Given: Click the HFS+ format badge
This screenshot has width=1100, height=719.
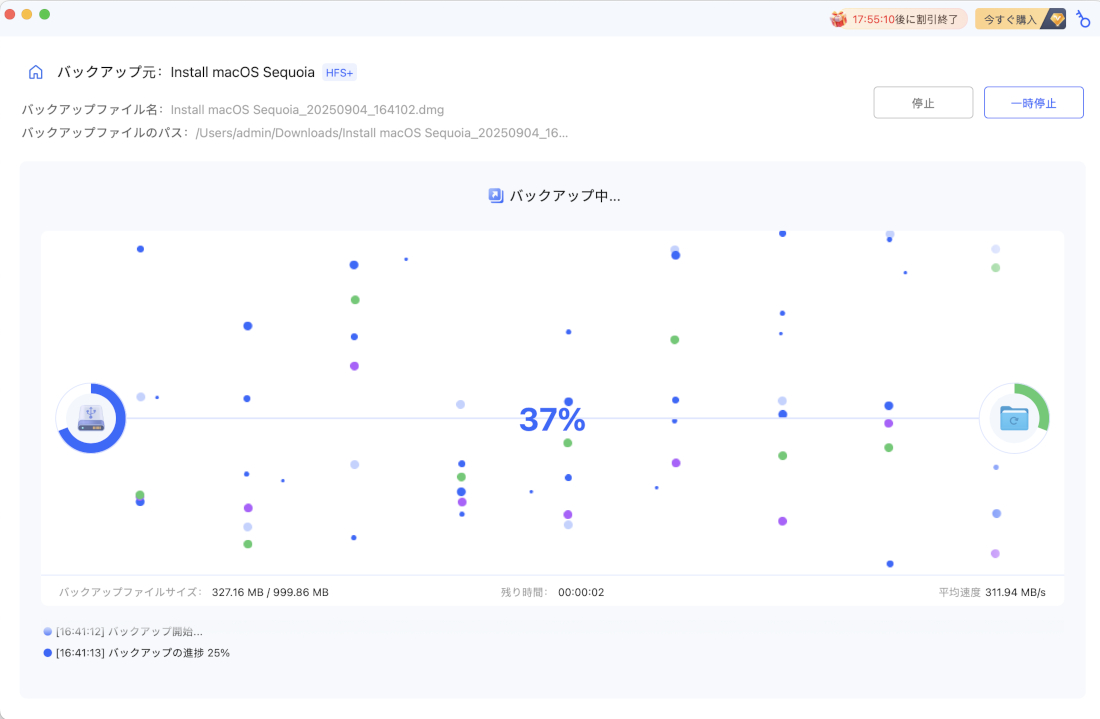Looking at the screenshot, I should click(339, 72).
